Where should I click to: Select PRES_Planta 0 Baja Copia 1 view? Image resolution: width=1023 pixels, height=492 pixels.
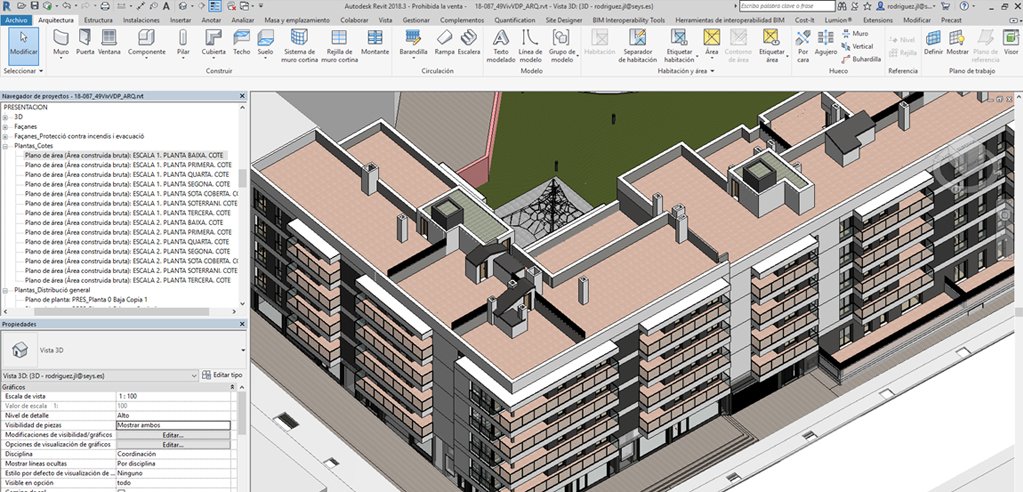tap(88, 299)
